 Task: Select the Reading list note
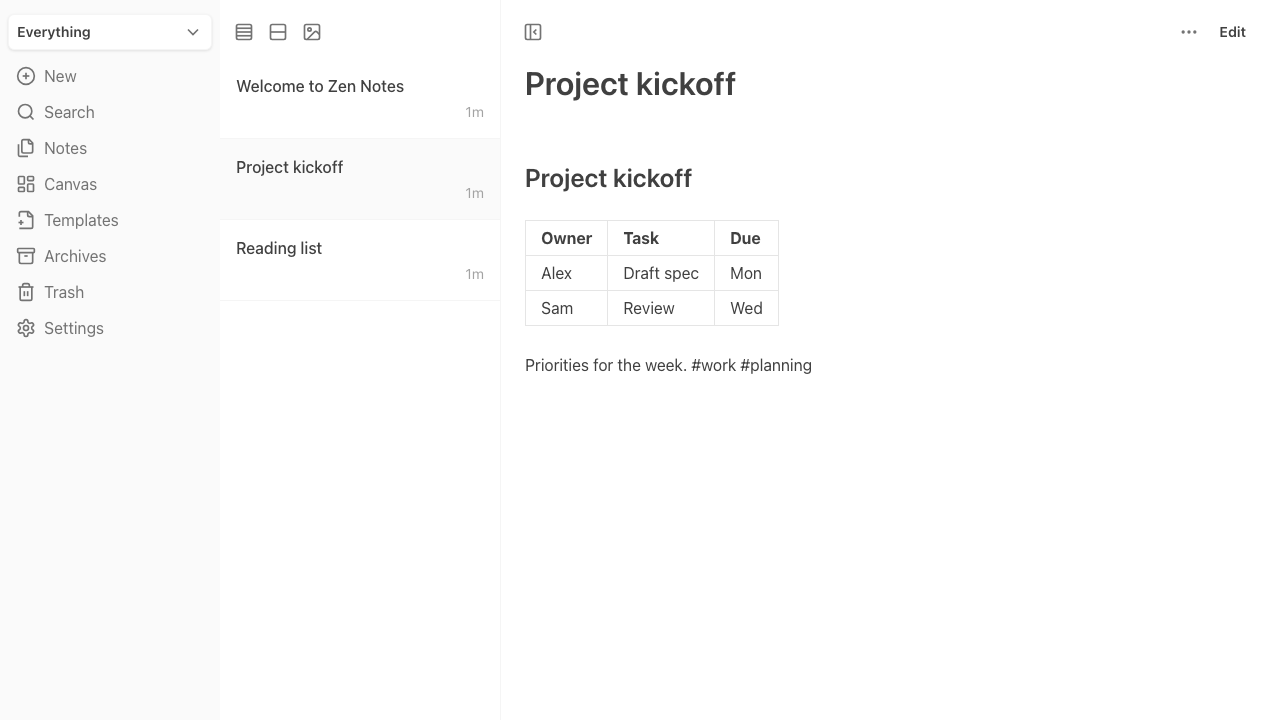pyautogui.click(x=360, y=260)
